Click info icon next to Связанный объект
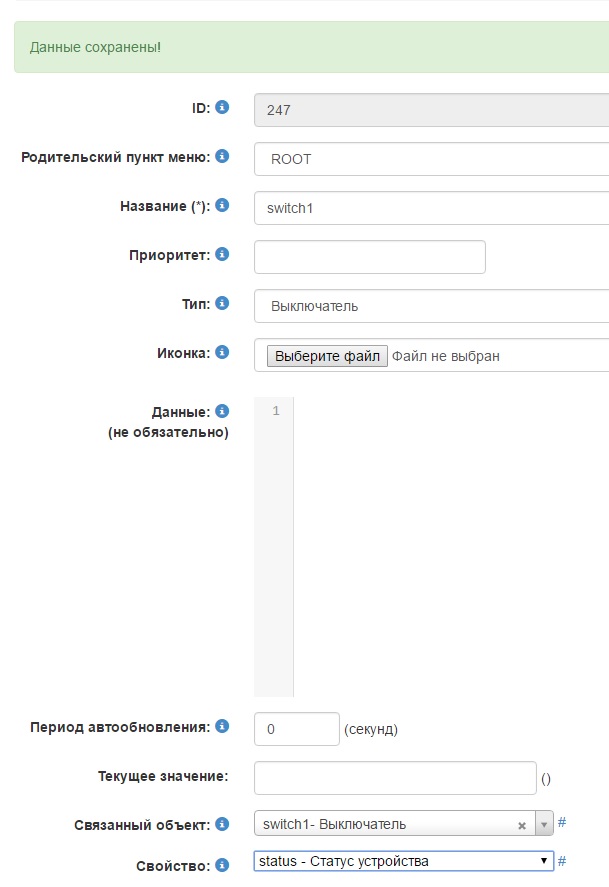Image resolution: width=609 pixels, height=887 pixels. click(x=222, y=825)
